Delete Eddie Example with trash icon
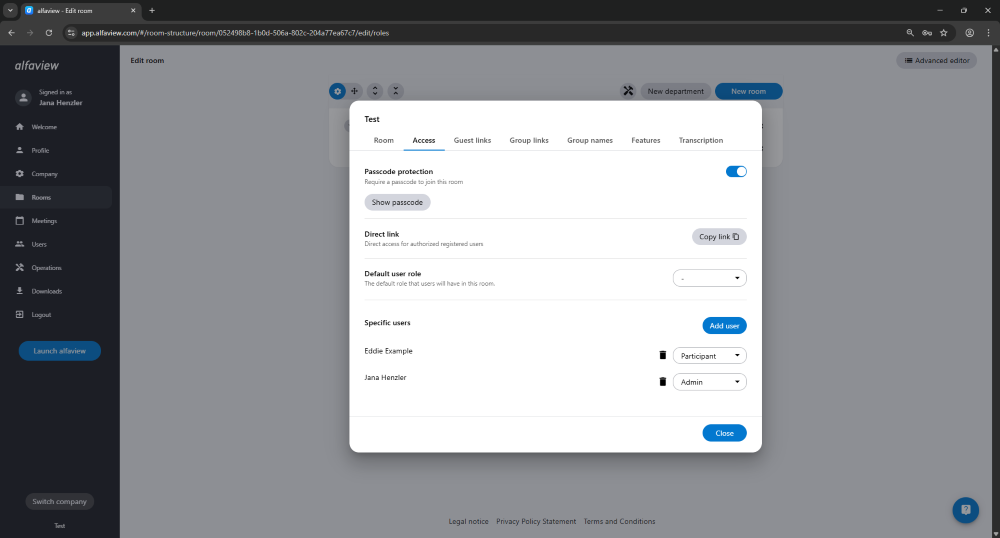This screenshot has height=538, width=1000. 661,355
